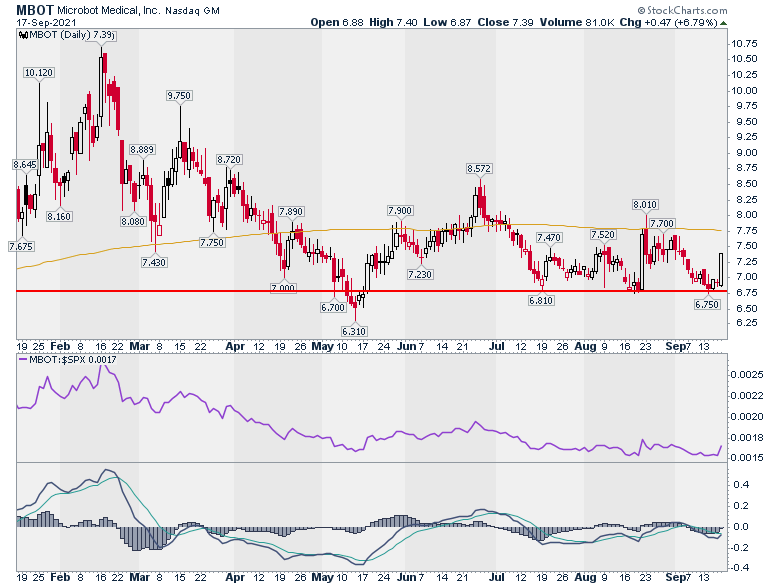This screenshot has width=780, height=586.
Task: Click the green up-arrow change indicator
Action: pyautogui.click(x=723, y=23)
